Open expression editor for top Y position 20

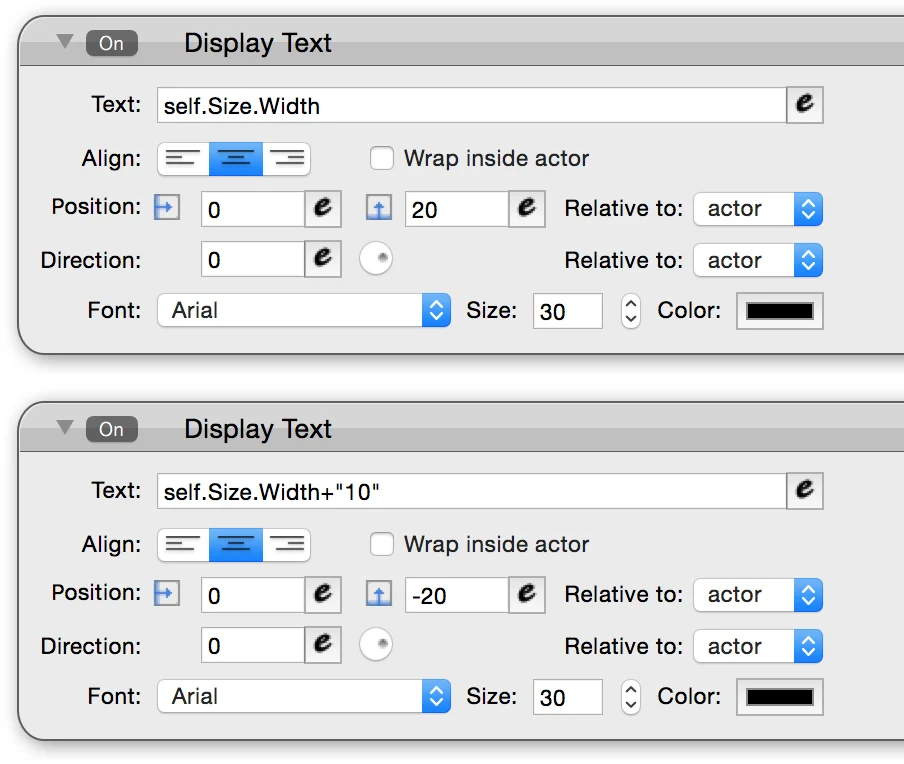pyautogui.click(x=527, y=209)
